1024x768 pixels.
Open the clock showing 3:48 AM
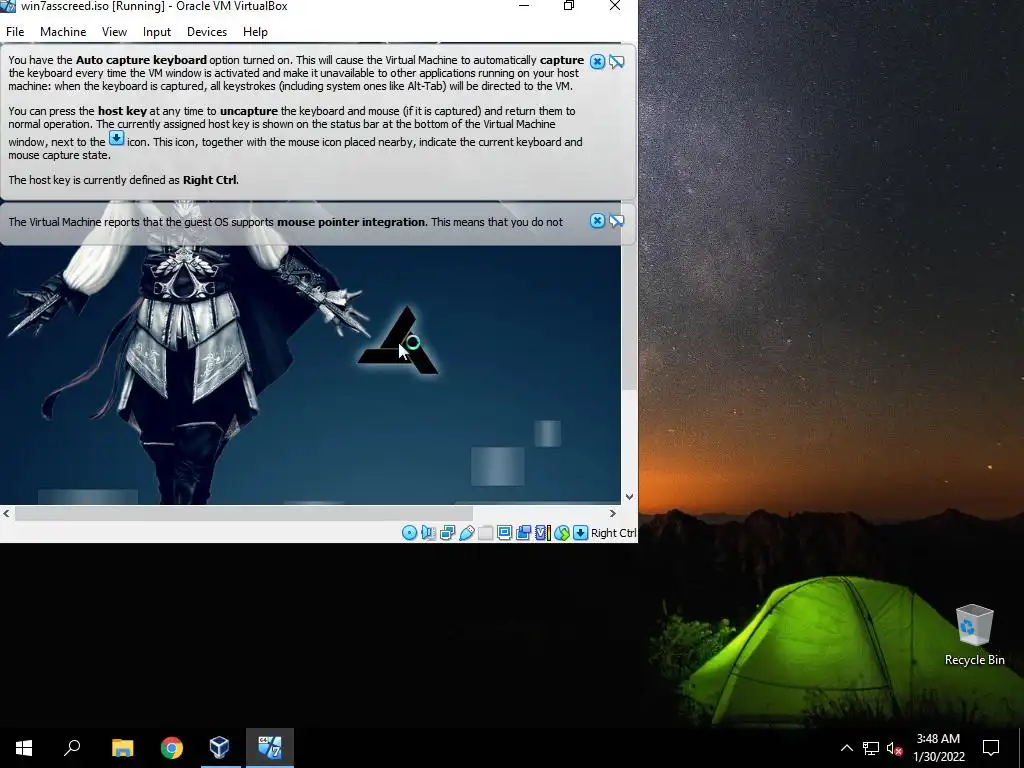(x=938, y=748)
